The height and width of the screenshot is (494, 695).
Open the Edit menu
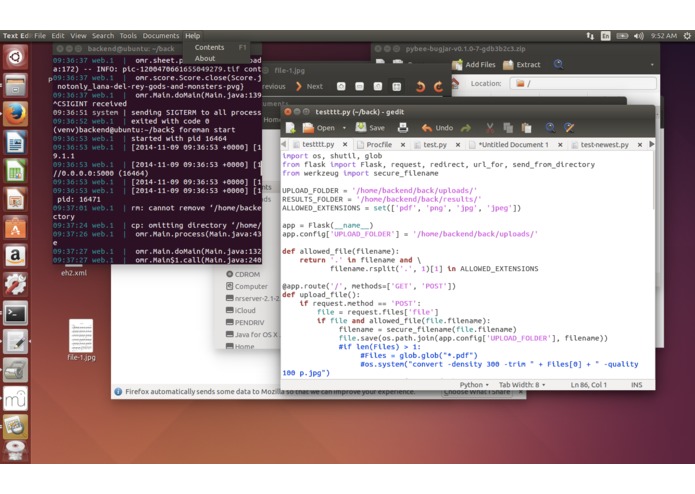click(58, 36)
